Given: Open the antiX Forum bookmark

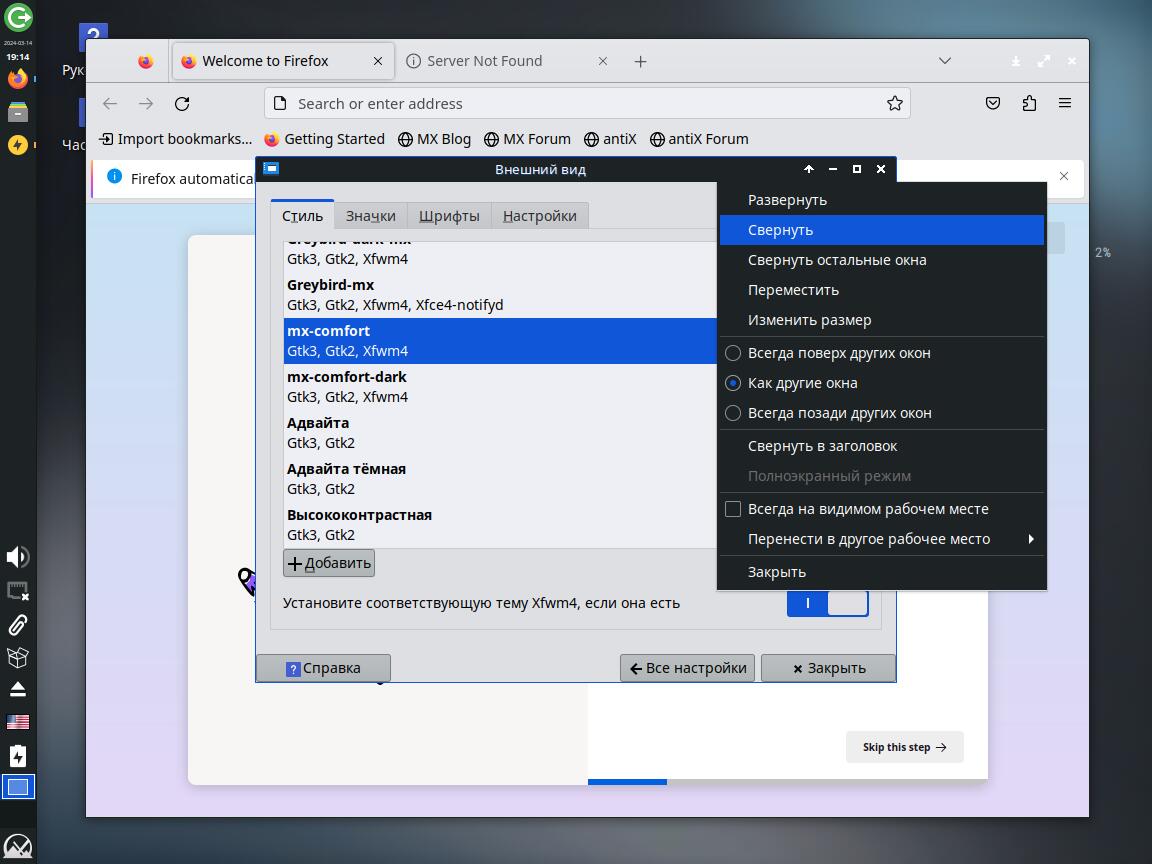Looking at the screenshot, I should [x=699, y=139].
